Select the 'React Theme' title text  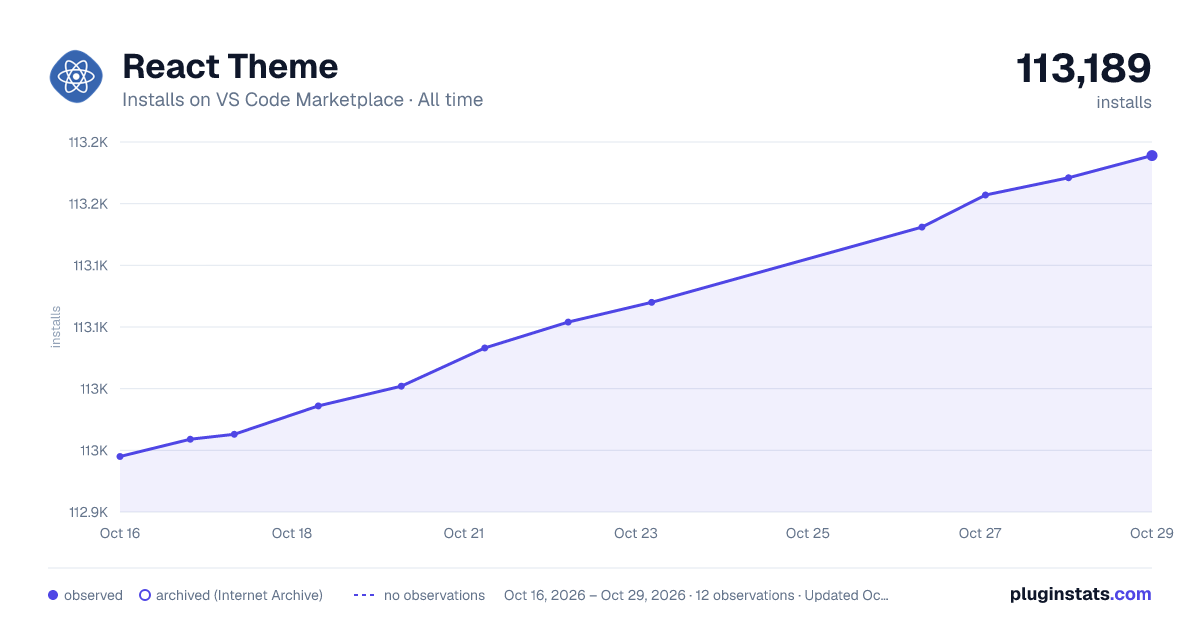pos(230,66)
